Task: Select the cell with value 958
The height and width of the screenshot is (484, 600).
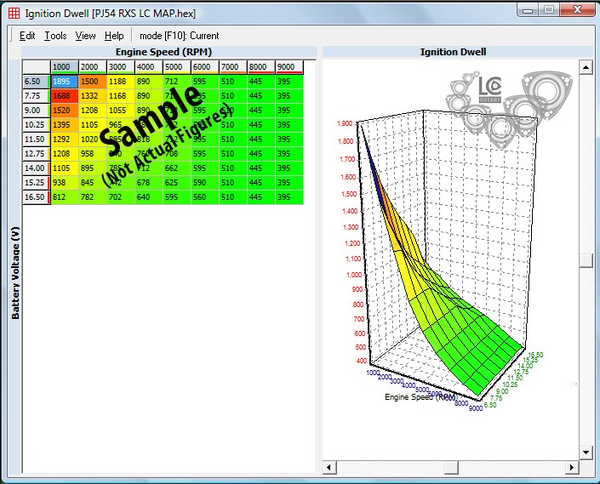Action: coord(93,154)
